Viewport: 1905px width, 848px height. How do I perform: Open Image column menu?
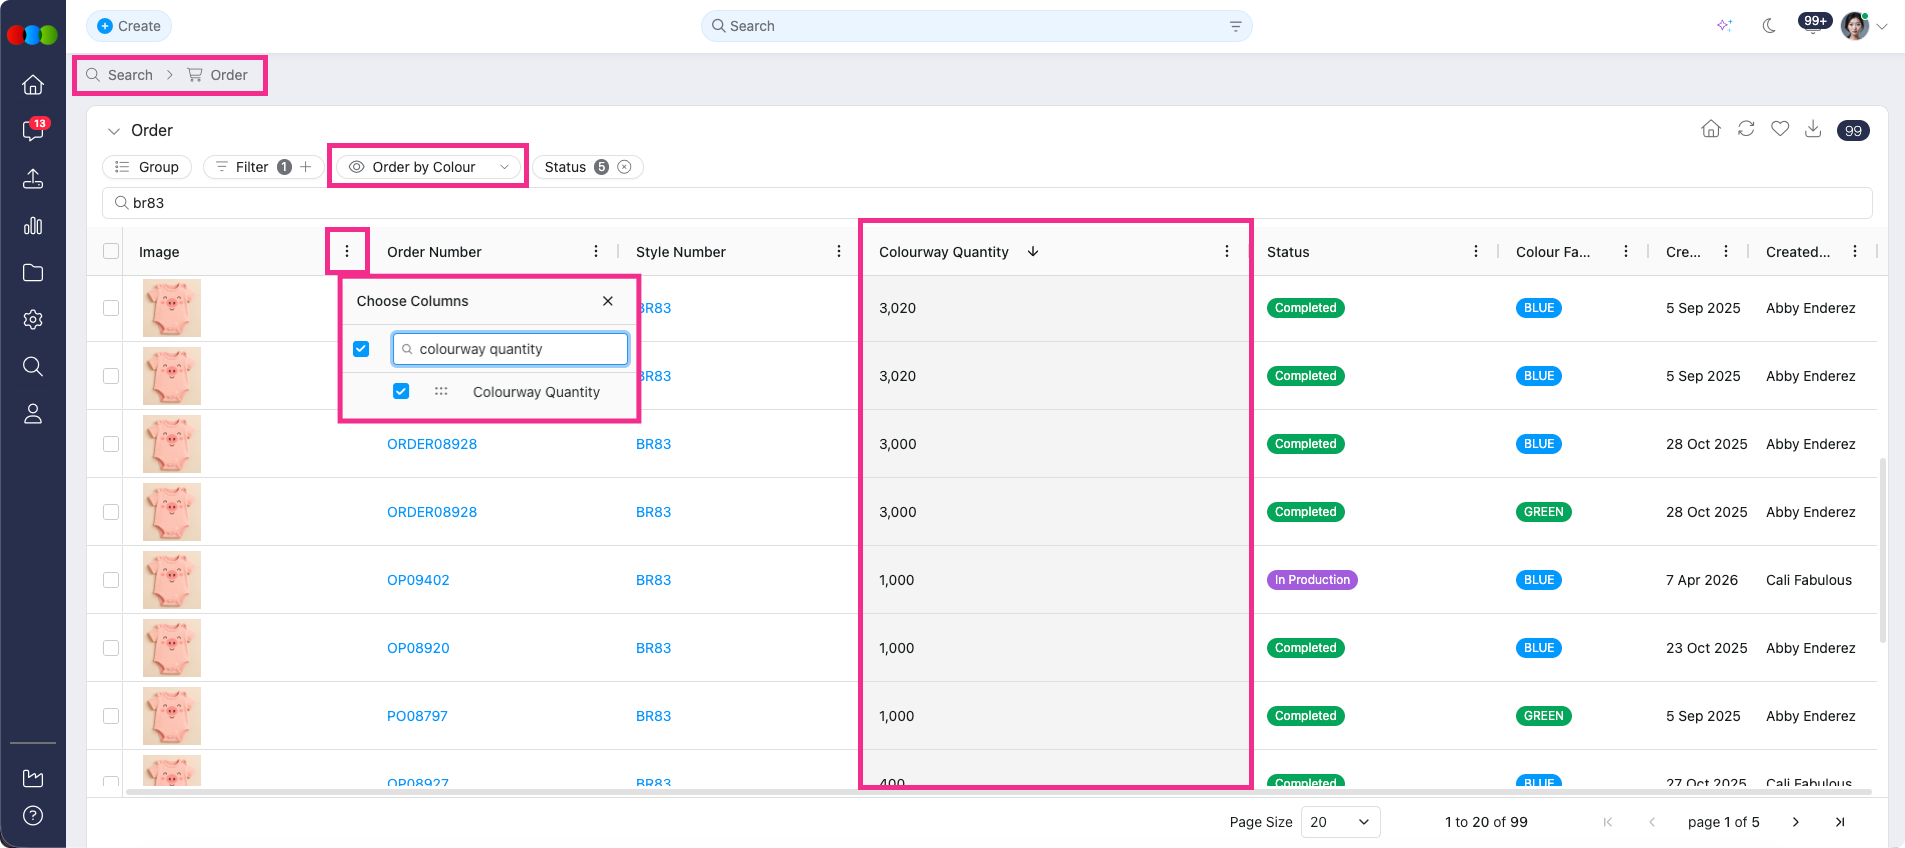pos(347,252)
